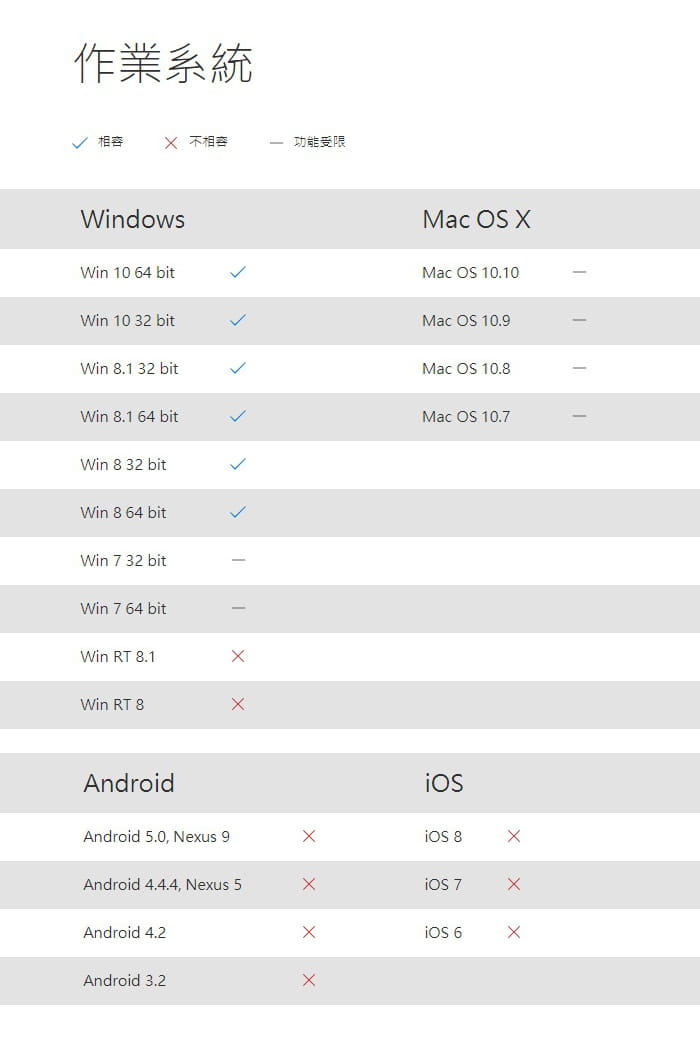
Task: Select the text Win 10 64 bit
Action: [128, 273]
